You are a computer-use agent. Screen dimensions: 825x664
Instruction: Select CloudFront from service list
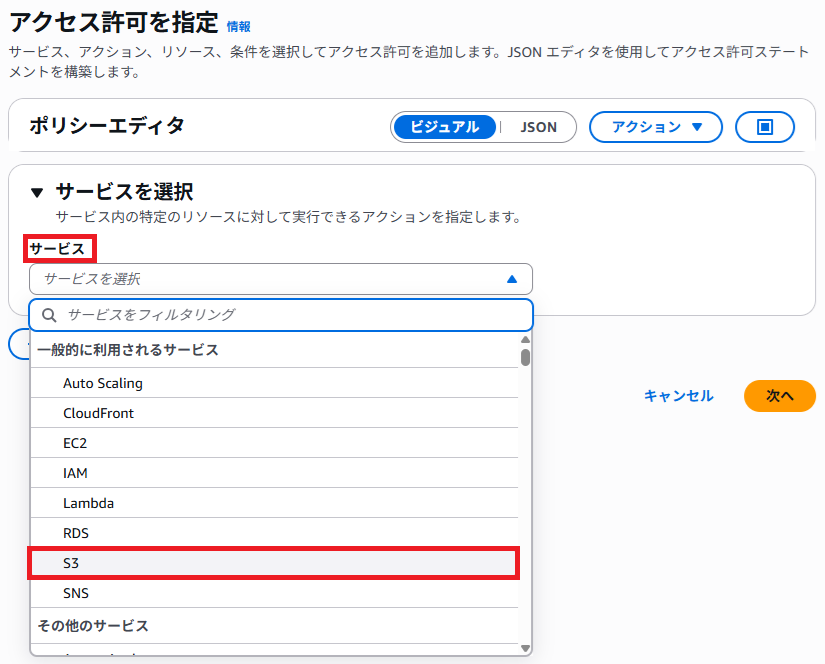click(98, 413)
